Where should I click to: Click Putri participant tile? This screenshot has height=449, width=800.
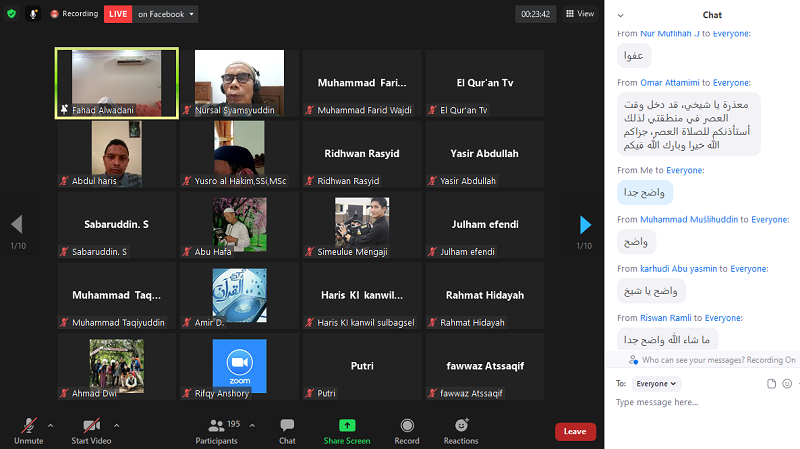point(362,367)
